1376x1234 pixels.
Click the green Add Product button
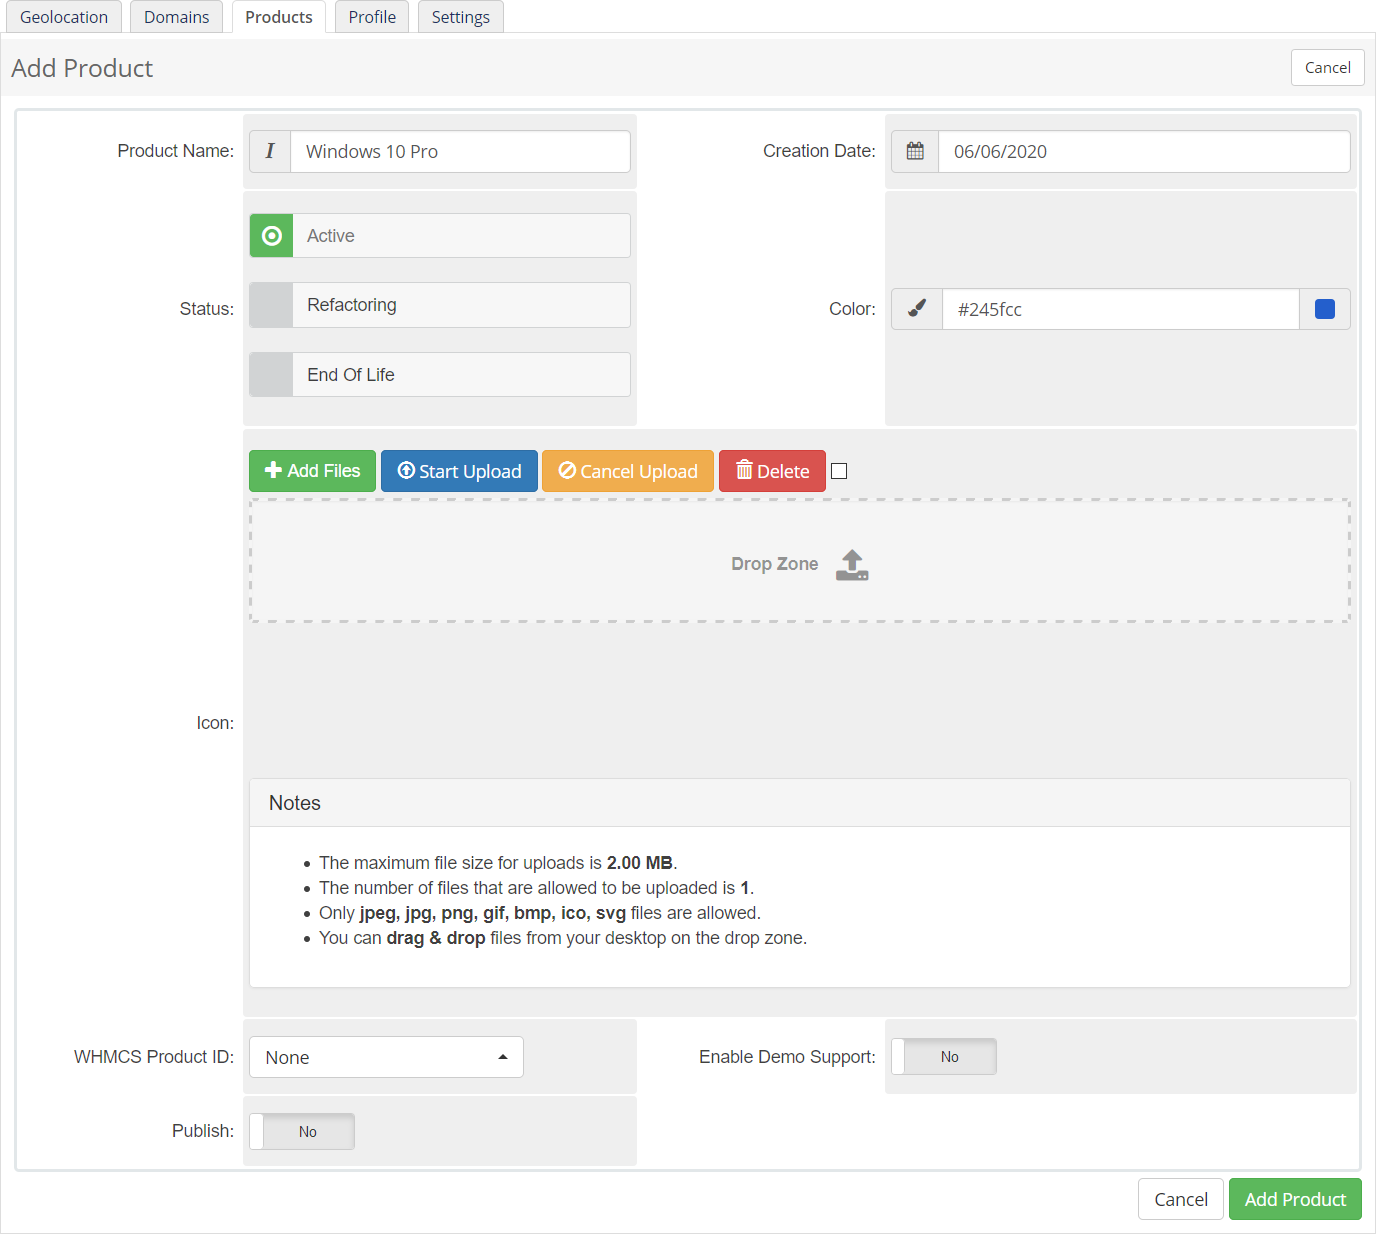[1295, 1199]
